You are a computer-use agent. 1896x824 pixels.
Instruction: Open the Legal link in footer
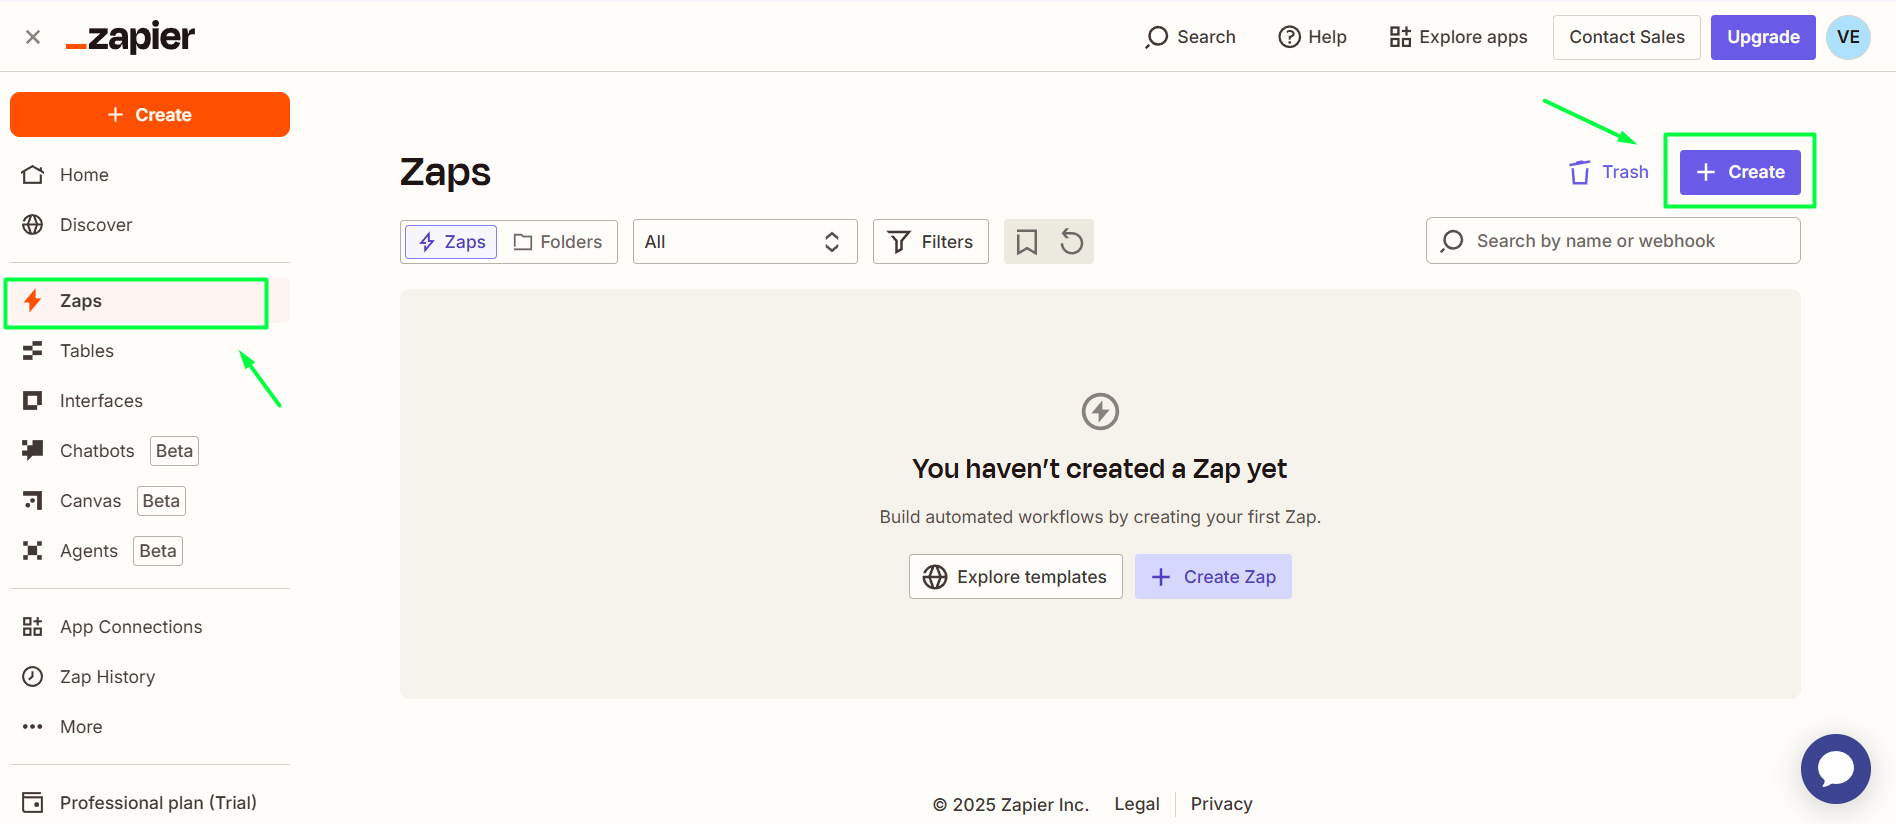point(1137,804)
